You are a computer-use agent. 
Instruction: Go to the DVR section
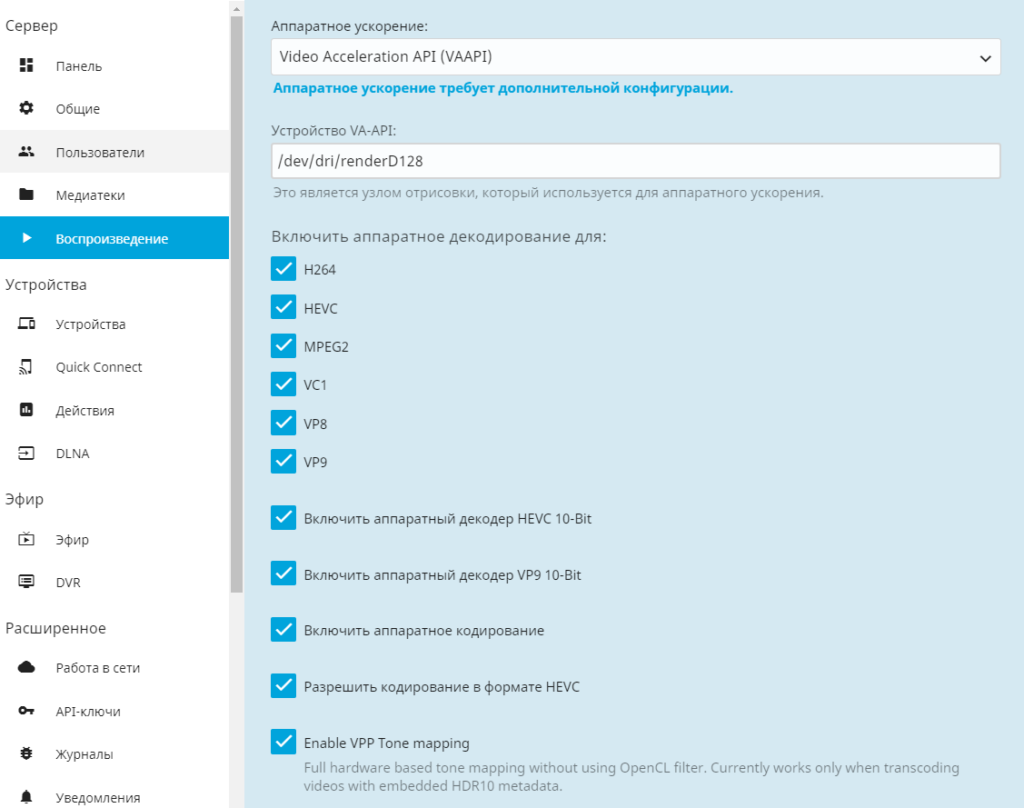(68, 582)
